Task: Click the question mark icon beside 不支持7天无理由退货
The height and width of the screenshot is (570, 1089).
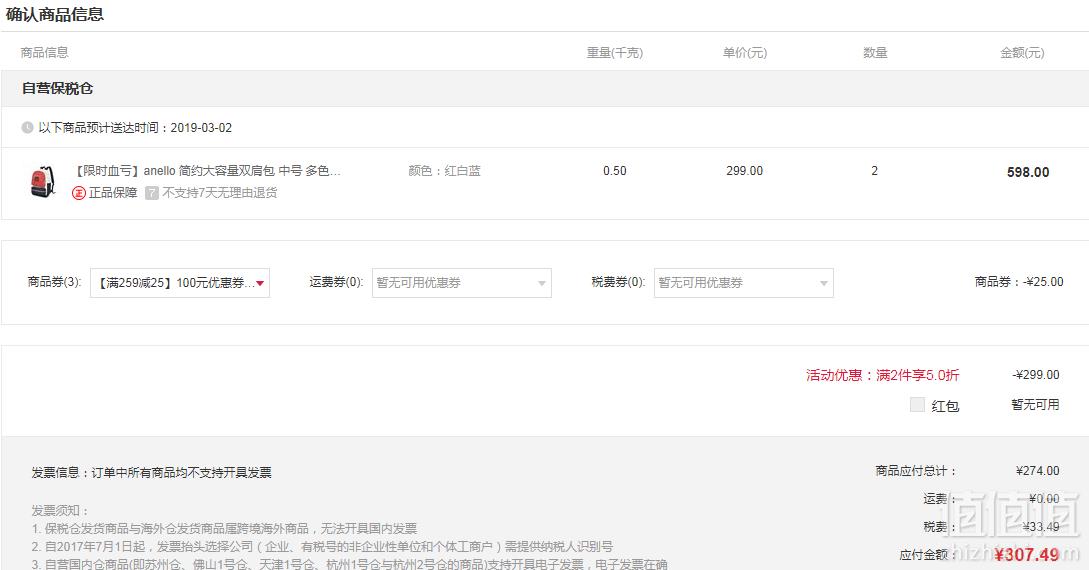Action: pos(151,193)
